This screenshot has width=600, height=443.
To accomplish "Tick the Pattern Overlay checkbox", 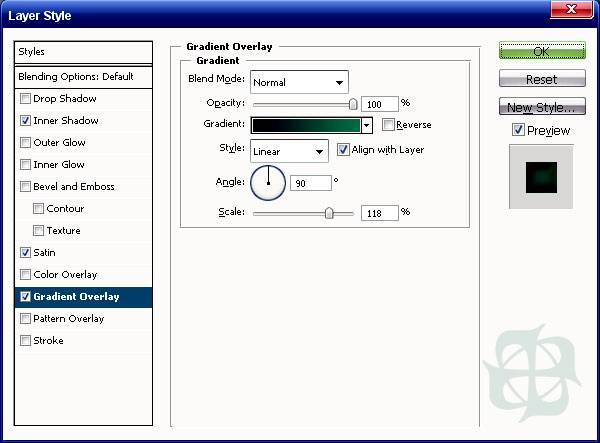I will click(25, 319).
